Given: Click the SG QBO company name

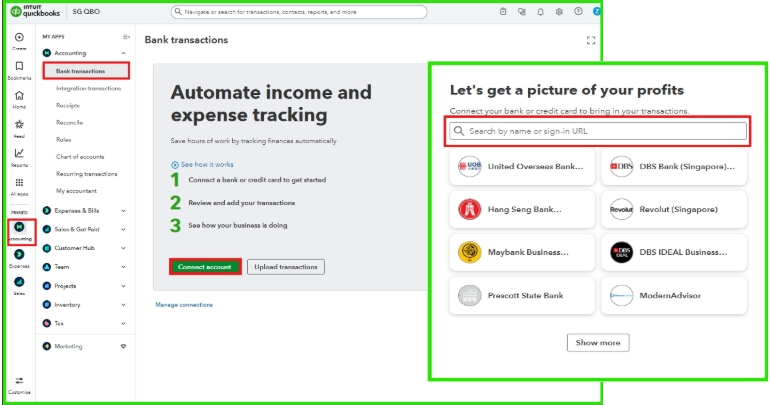Looking at the screenshot, I should (86, 11).
